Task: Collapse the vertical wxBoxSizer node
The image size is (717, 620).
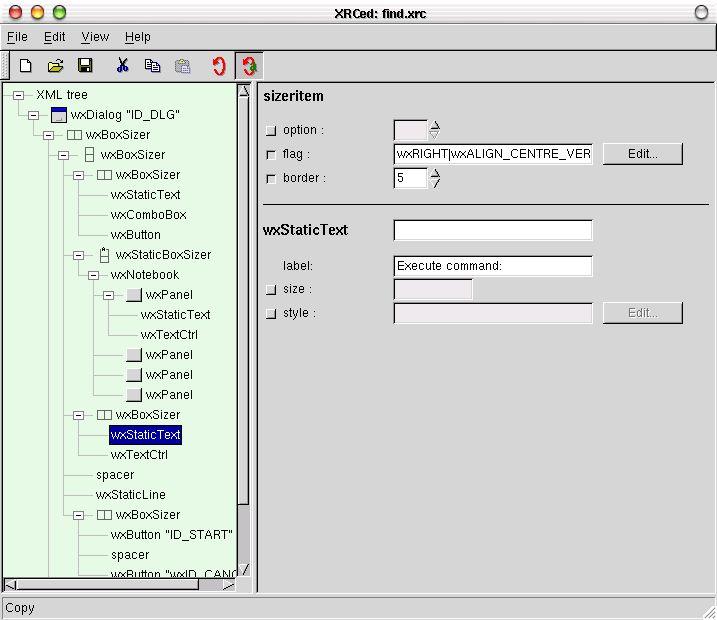Action: click(x=64, y=155)
